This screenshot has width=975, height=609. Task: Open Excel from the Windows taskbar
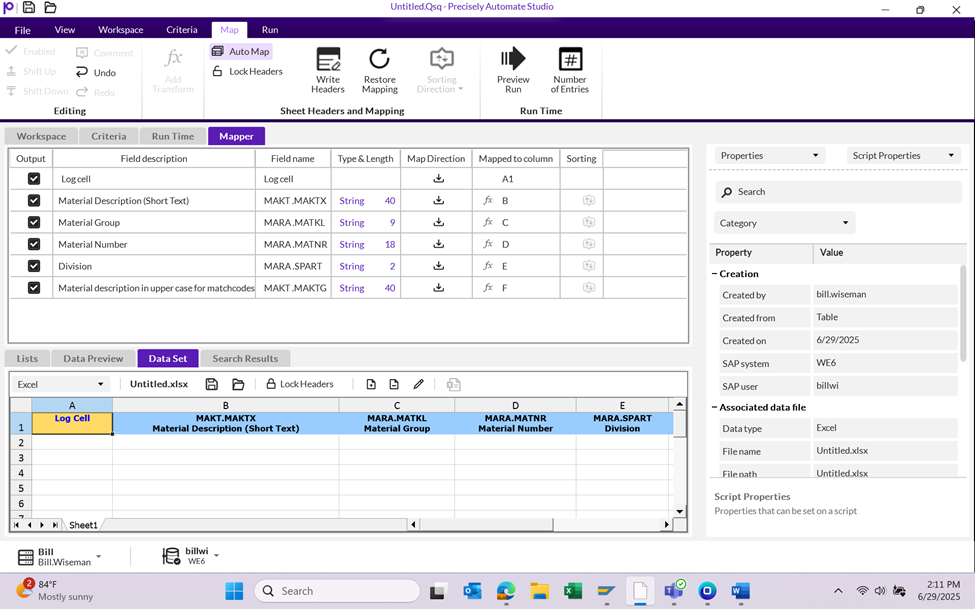(x=573, y=591)
